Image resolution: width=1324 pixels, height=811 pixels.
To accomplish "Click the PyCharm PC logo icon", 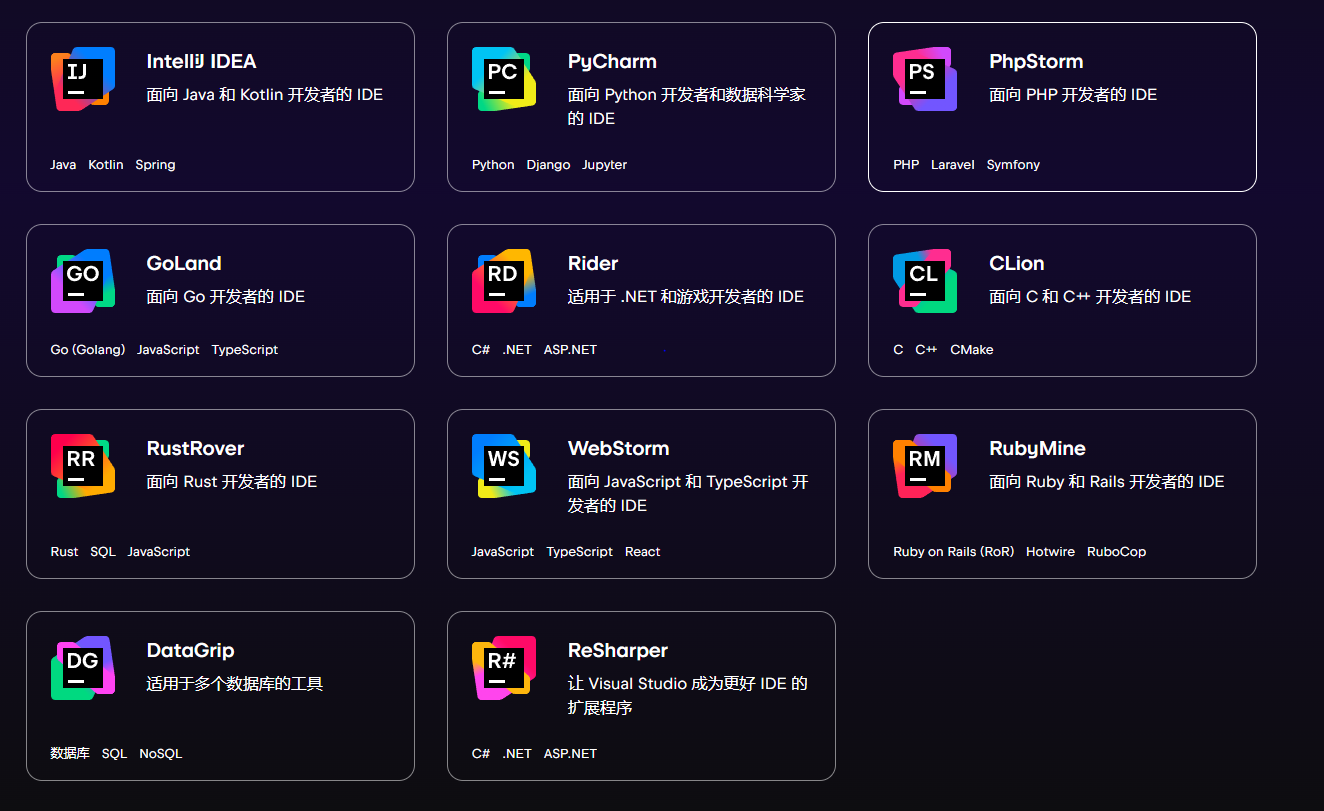I will tap(504, 79).
